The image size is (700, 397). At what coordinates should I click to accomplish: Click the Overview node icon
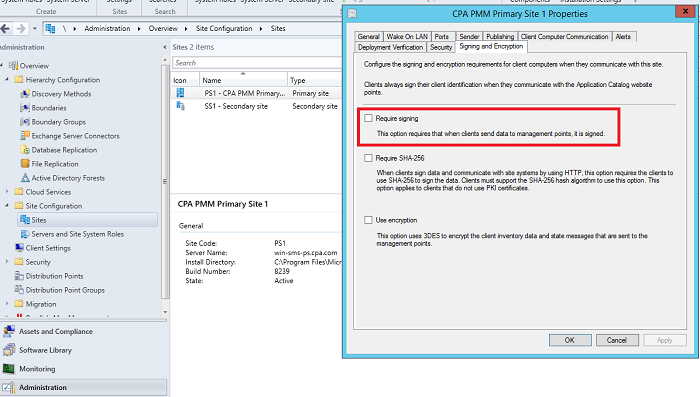pos(13,66)
